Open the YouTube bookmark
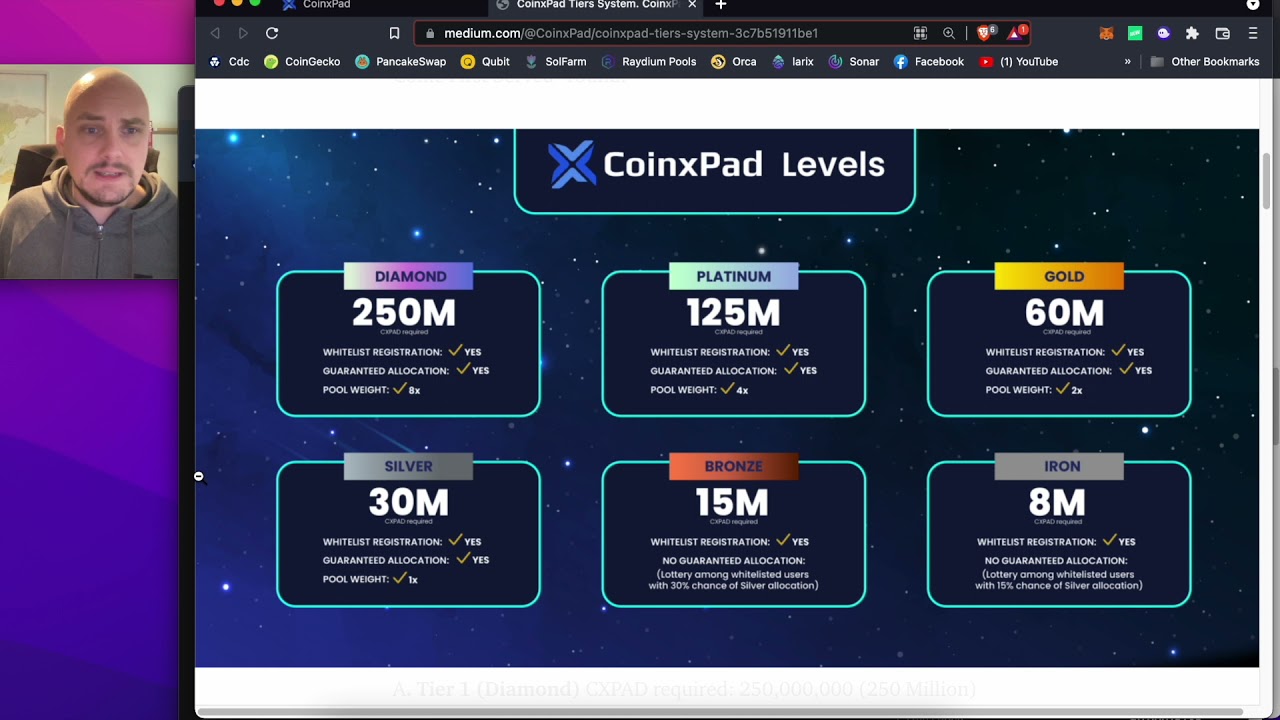 point(1018,62)
